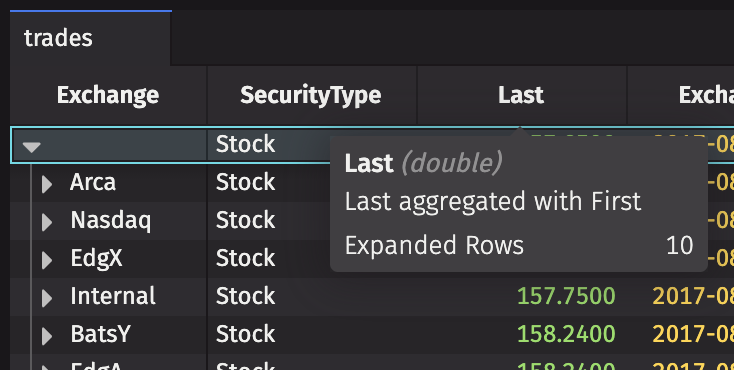Viewport: 734px width, 370px height.
Task: Expand the BatsY row arrow
Action: 46,336
